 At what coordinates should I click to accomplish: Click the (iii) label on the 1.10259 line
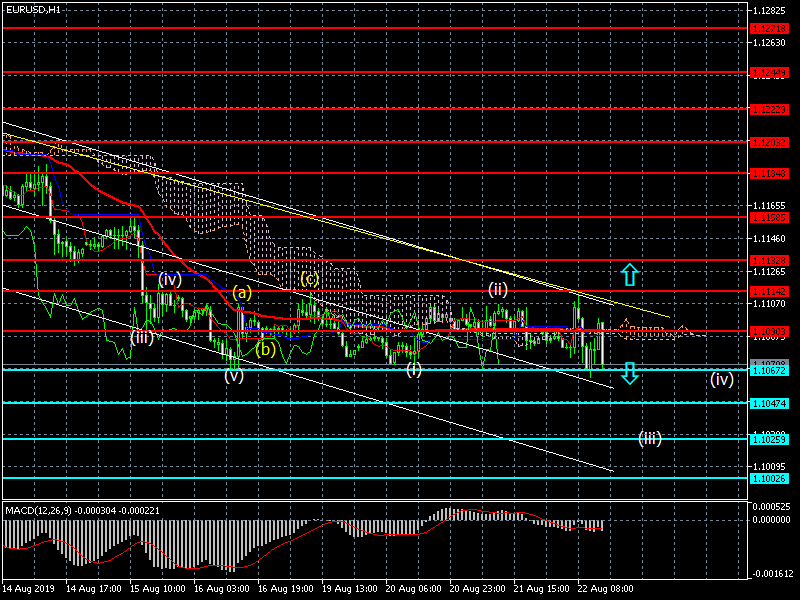tap(650, 438)
